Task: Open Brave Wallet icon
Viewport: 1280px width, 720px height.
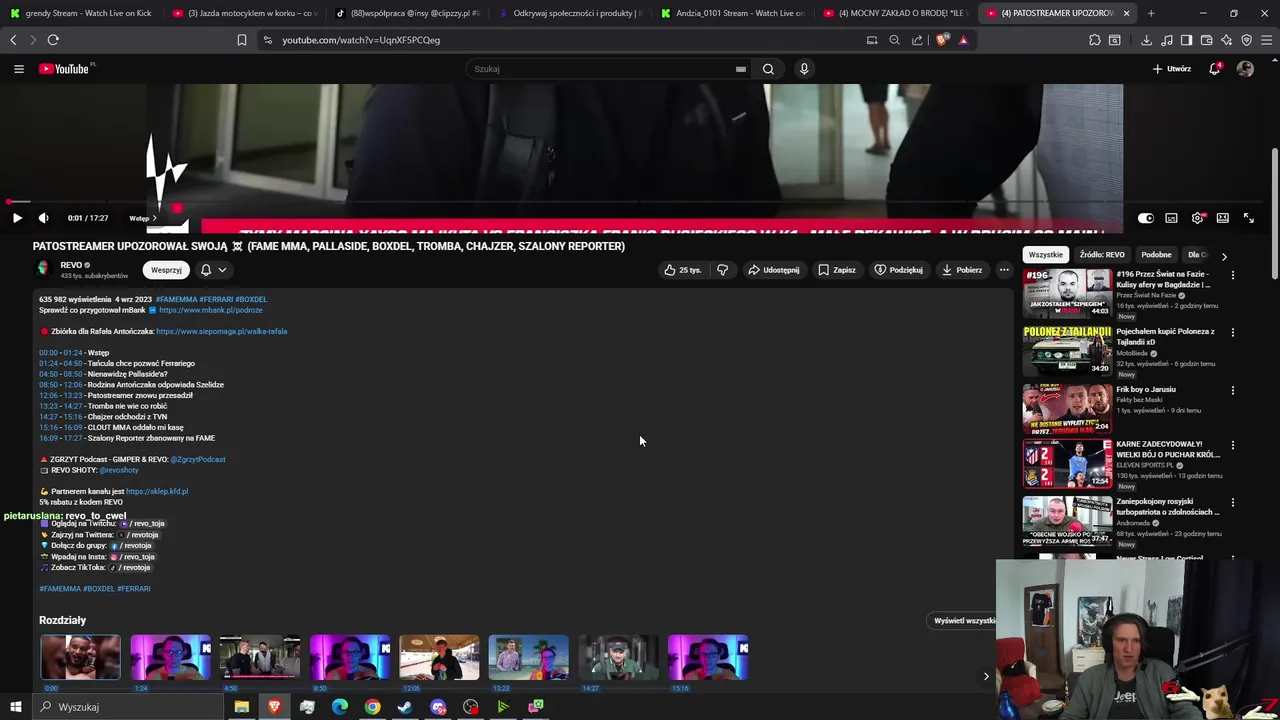Action: tap(1206, 40)
